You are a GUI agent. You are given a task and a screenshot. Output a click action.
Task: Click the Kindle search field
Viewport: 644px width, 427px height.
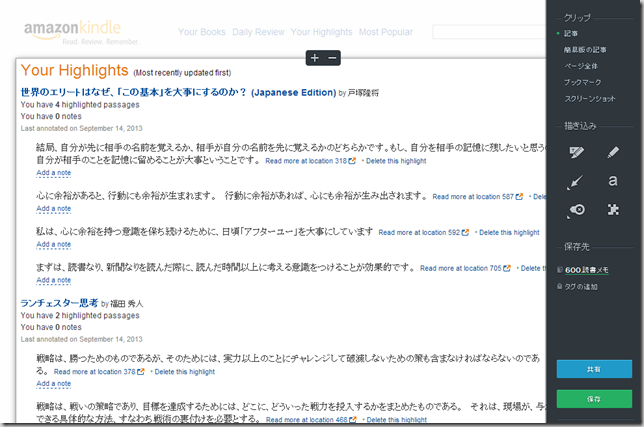tap(489, 32)
